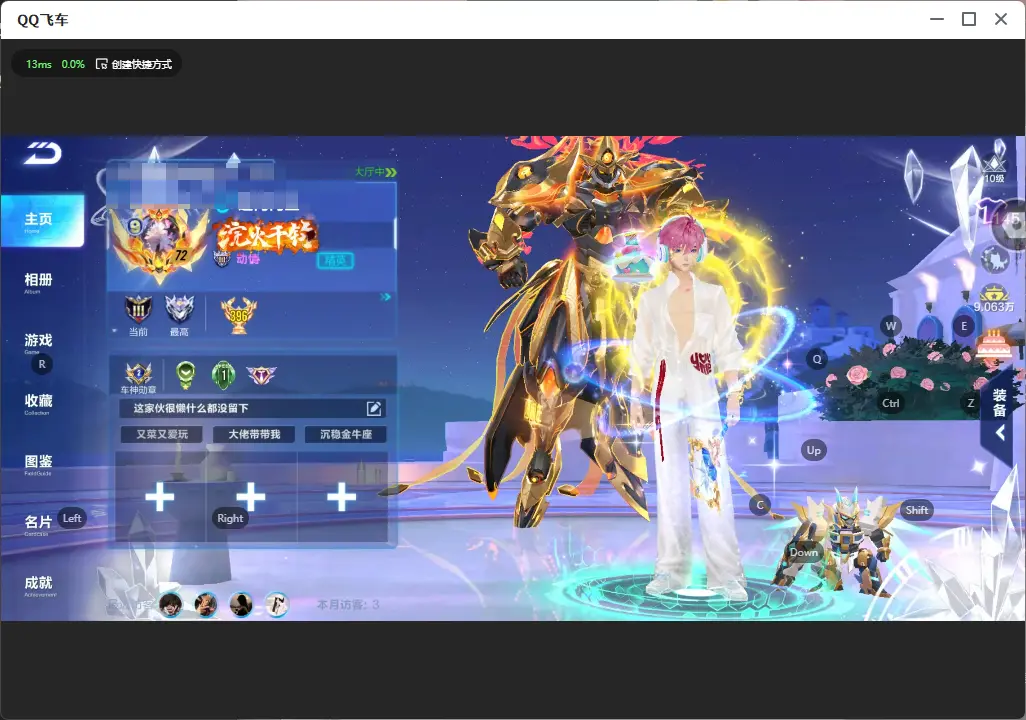The height and width of the screenshot is (720, 1026).
Task: Select the 大佬带带我 tag
Action: click(254, 435)
